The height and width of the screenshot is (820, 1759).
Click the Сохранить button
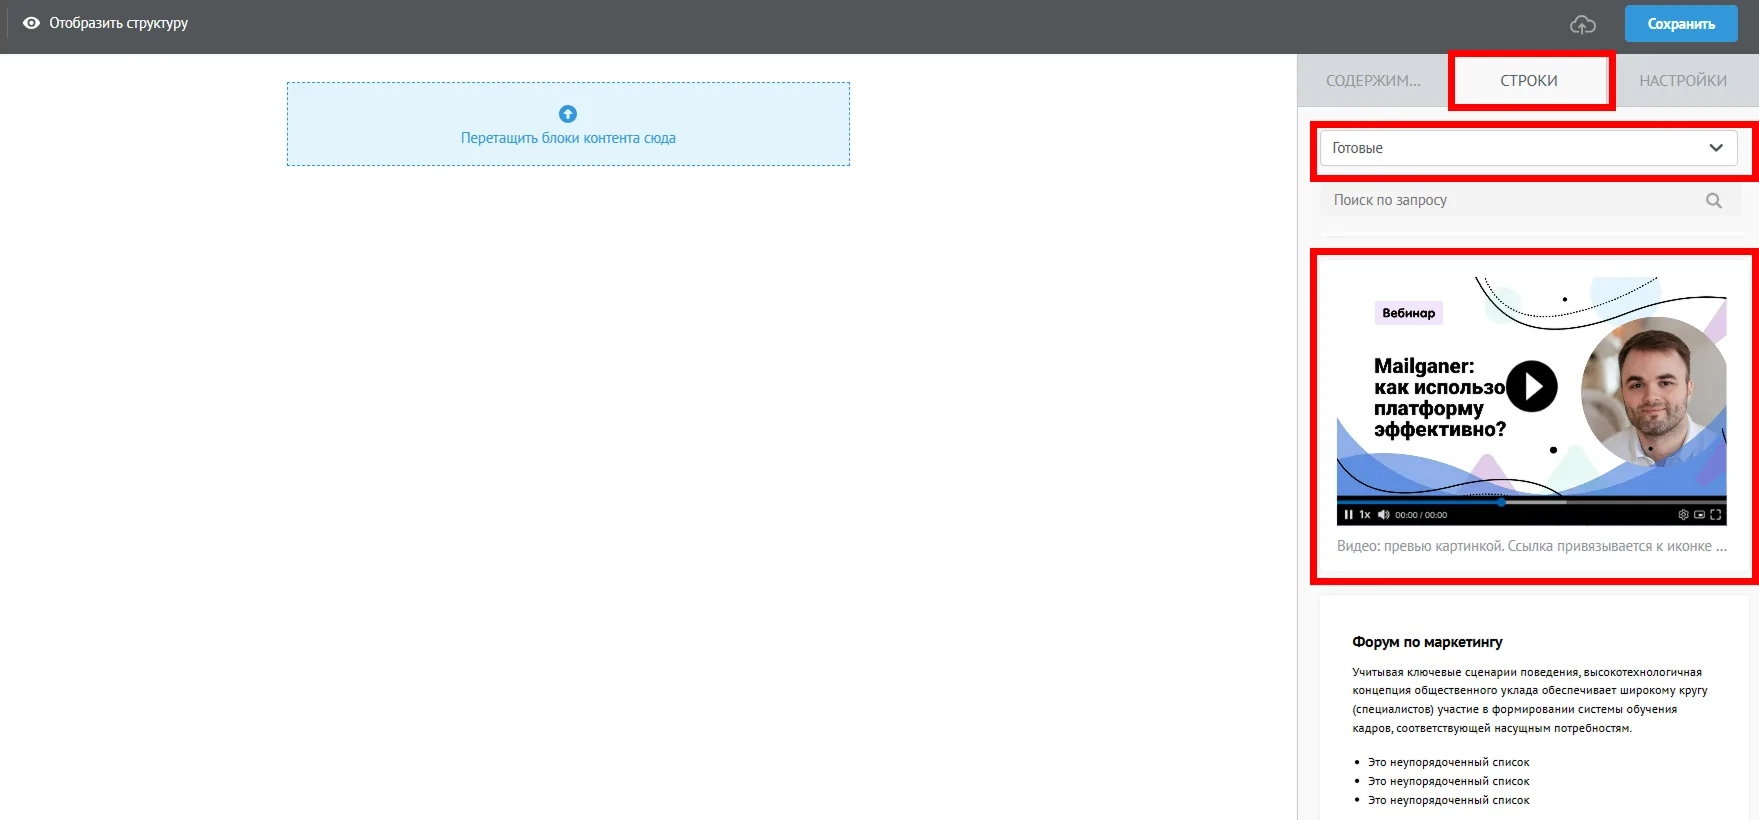coord(1681,24)
